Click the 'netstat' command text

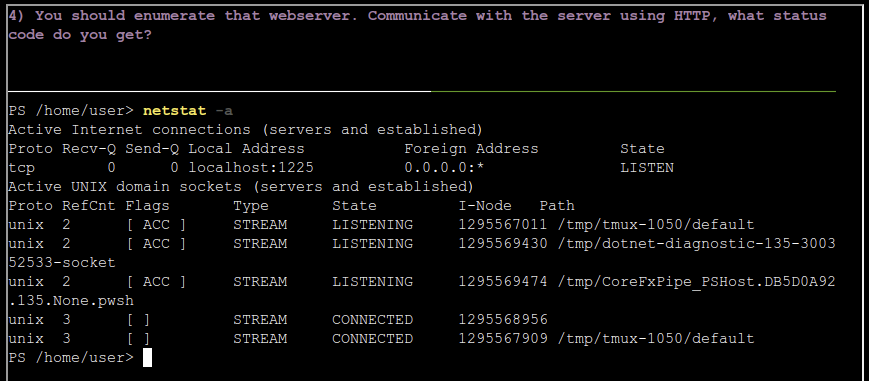coord(174,111)
